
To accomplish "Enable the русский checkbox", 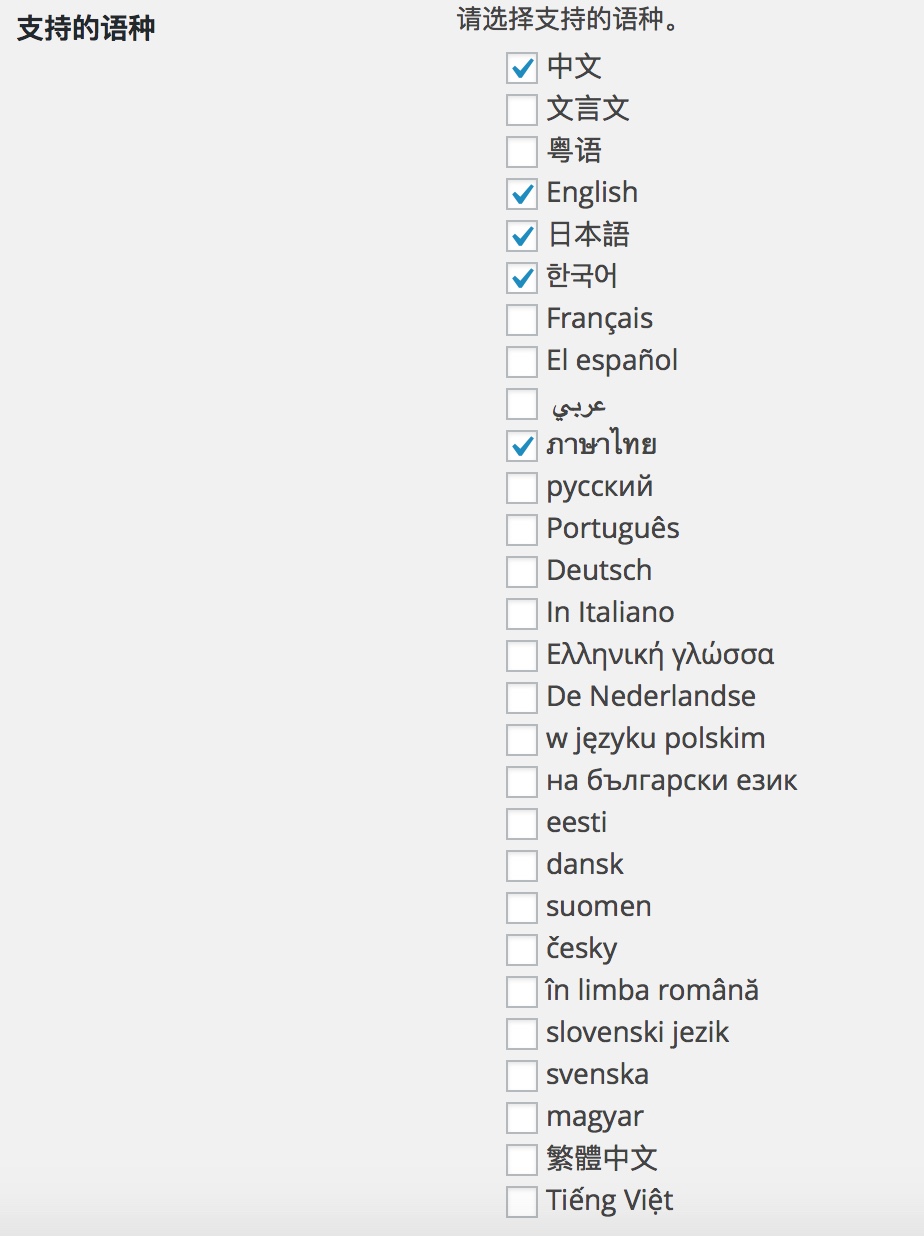I will coord(522,488).
